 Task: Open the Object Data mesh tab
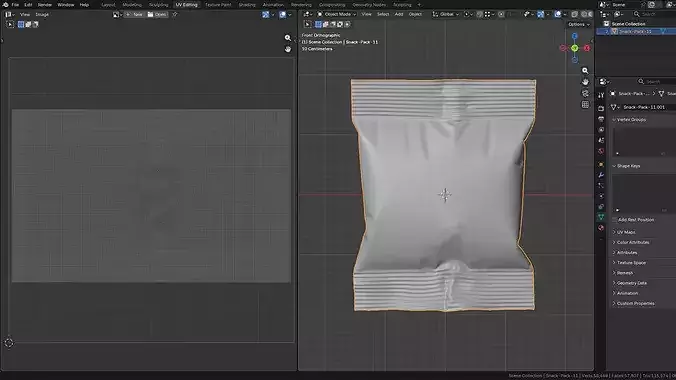pos(601,217)
